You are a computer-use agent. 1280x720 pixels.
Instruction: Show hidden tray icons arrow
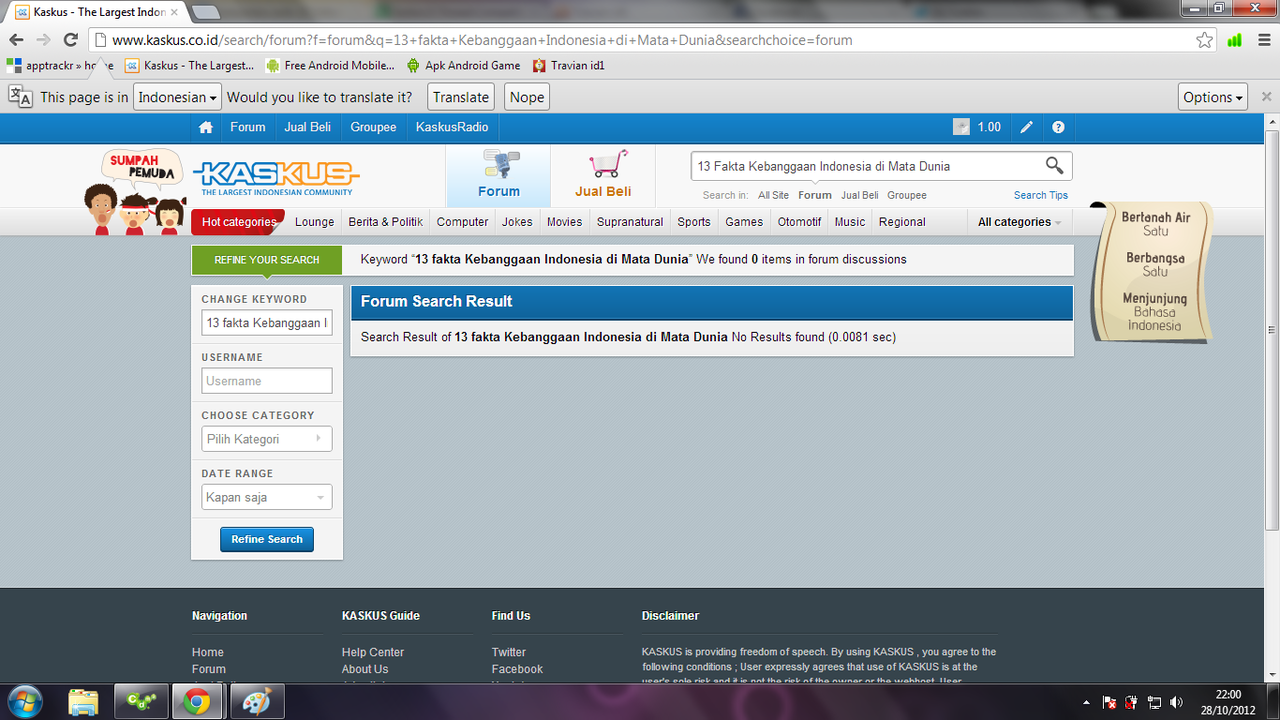[1086, 702]
